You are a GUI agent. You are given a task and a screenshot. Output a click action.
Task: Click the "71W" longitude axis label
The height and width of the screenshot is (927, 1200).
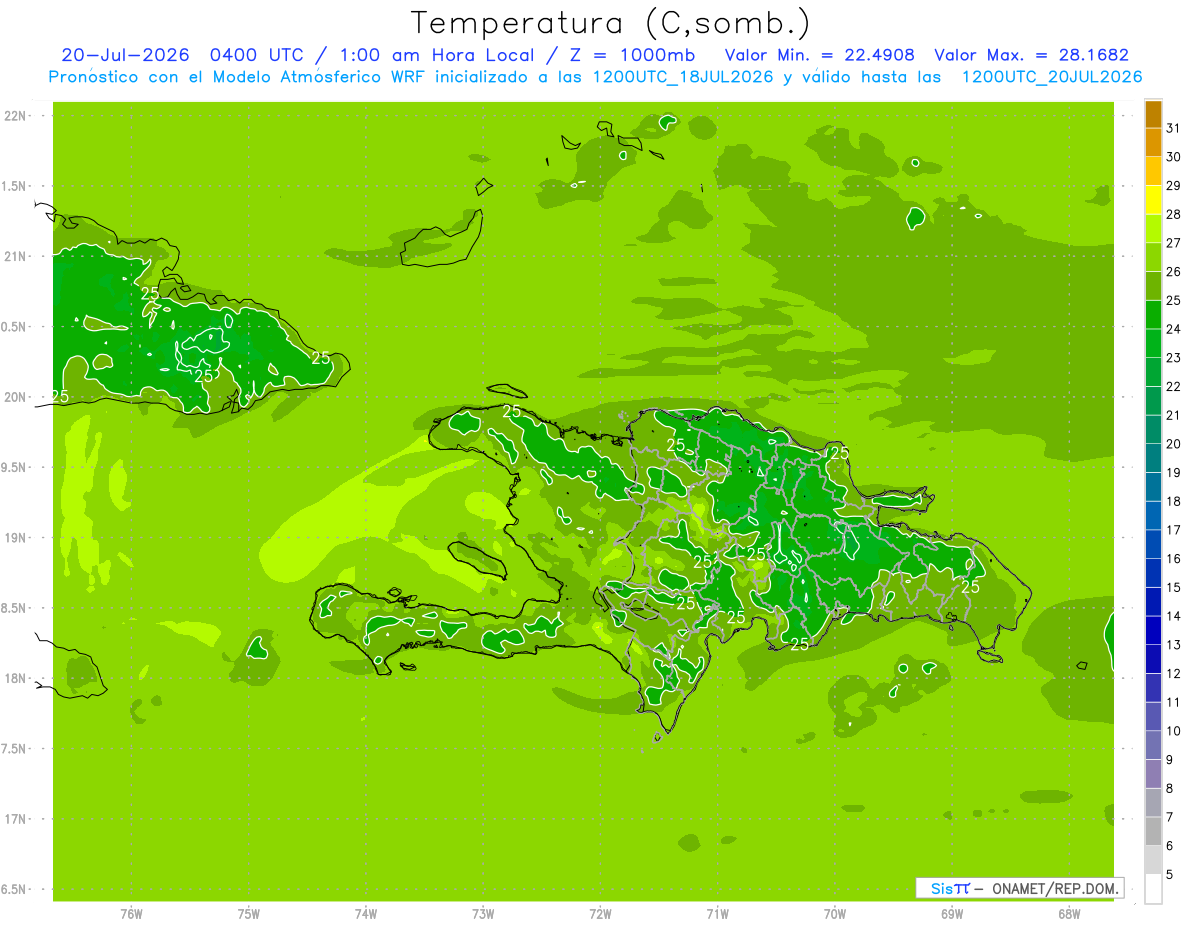(717, 913)
